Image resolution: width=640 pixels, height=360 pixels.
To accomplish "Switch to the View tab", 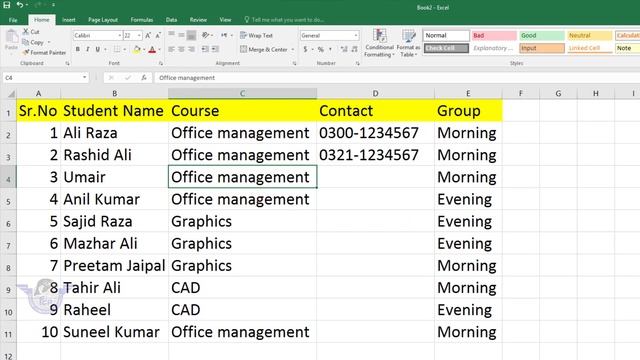I will point(225,20).
